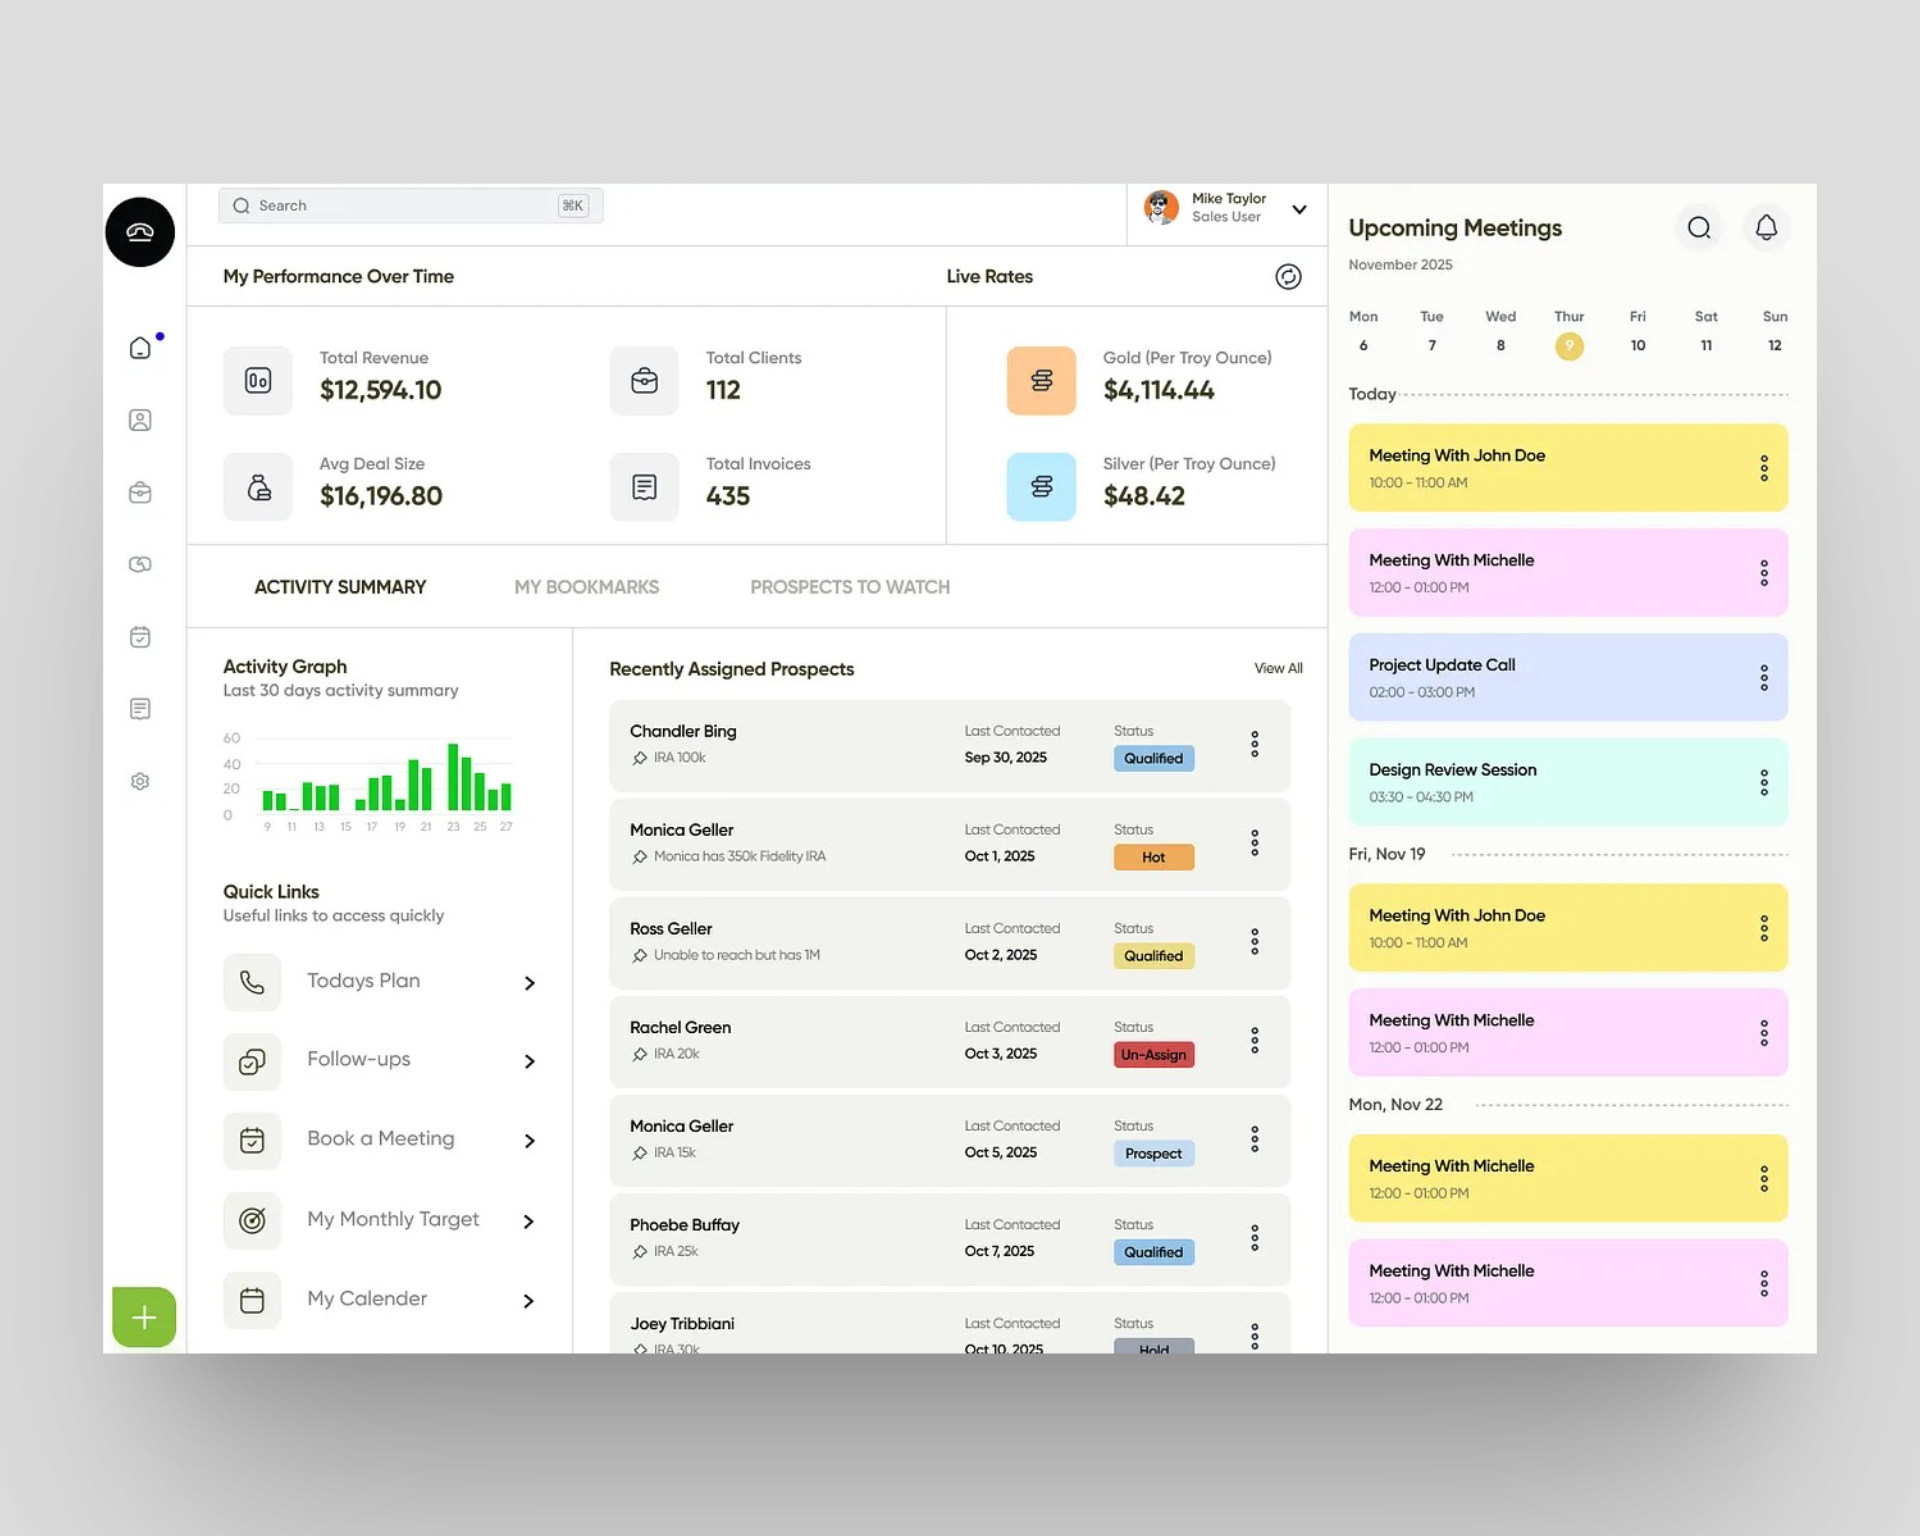1920x1536 pixels.
Task: Switch to My Bookmarks tab
Action: coord(587,587)
